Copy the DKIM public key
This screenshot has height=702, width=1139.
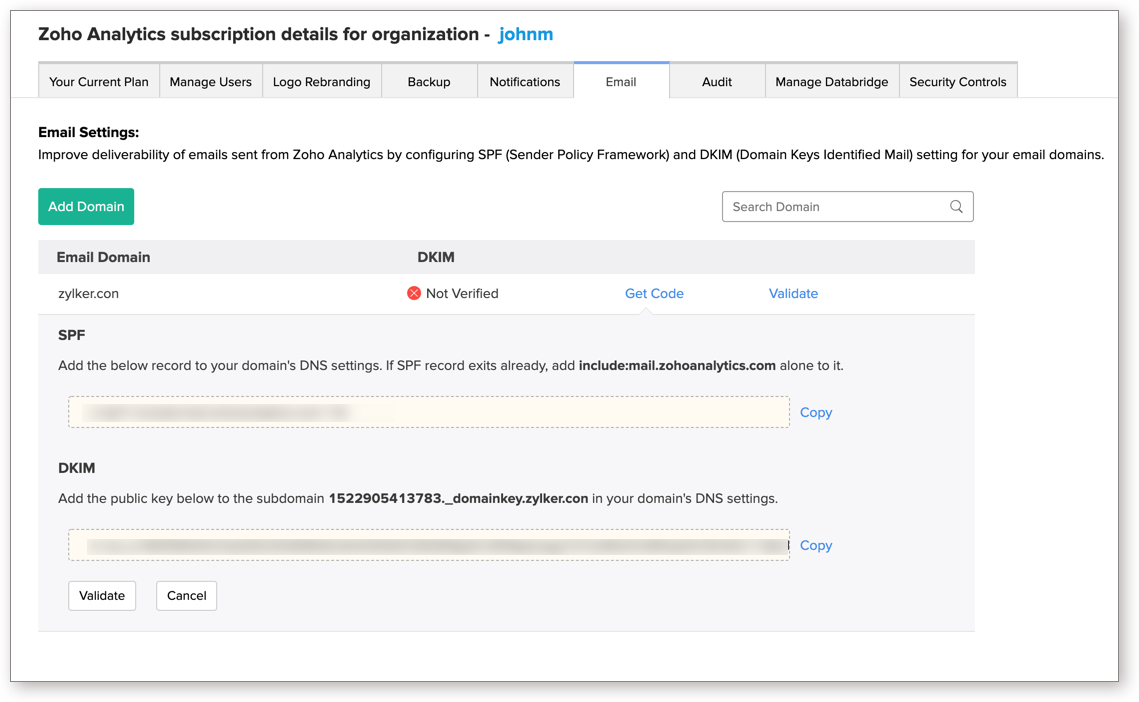pyautogui.click(x=815, y=545)
